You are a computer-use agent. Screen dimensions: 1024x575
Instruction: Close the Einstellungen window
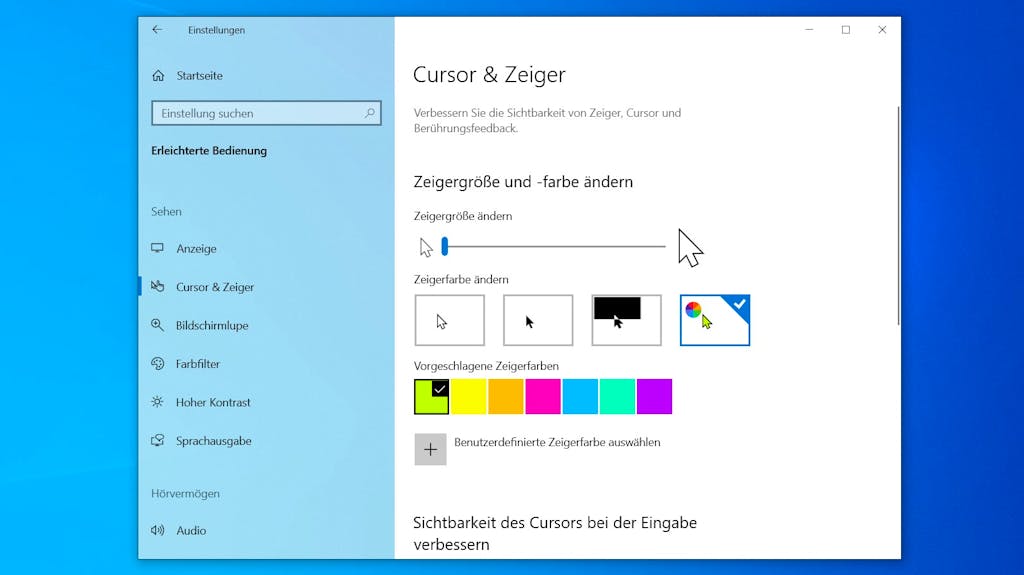point(882,29)
